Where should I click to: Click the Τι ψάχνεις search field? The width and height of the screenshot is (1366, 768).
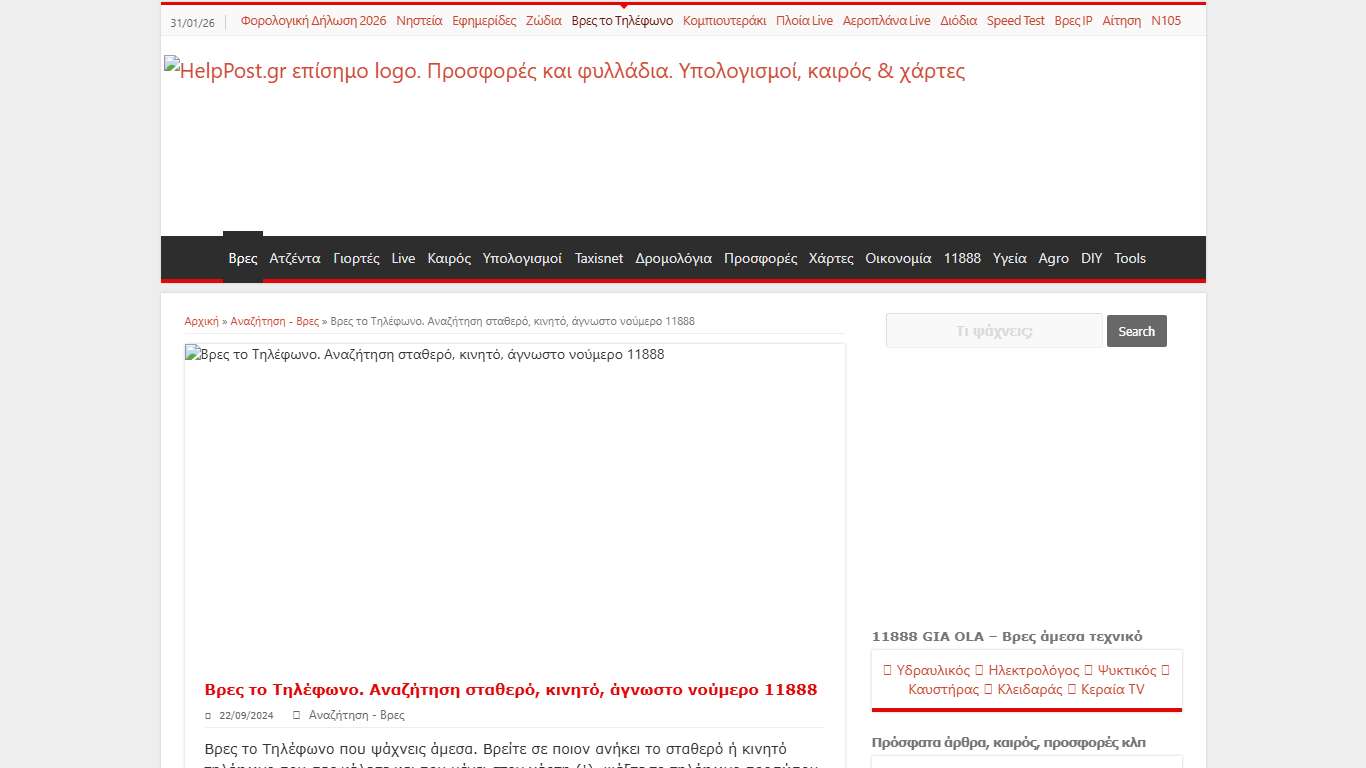pos(993,330)
